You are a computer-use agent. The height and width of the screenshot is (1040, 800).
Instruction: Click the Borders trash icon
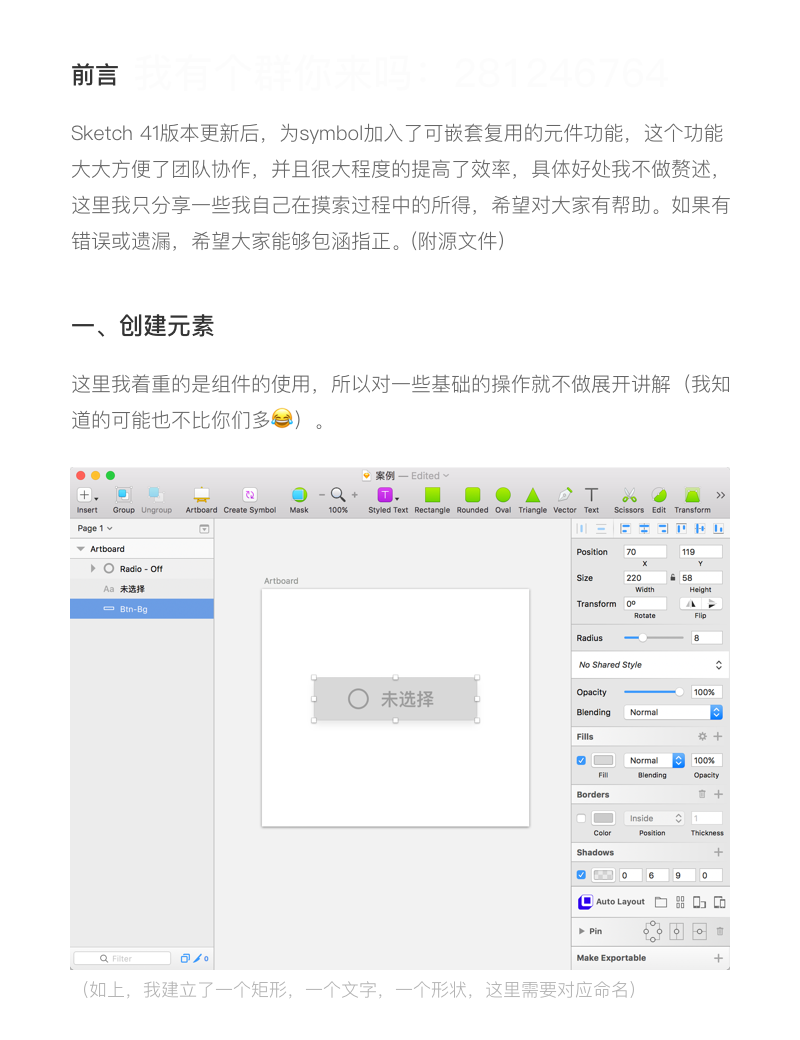coord(702,794)
